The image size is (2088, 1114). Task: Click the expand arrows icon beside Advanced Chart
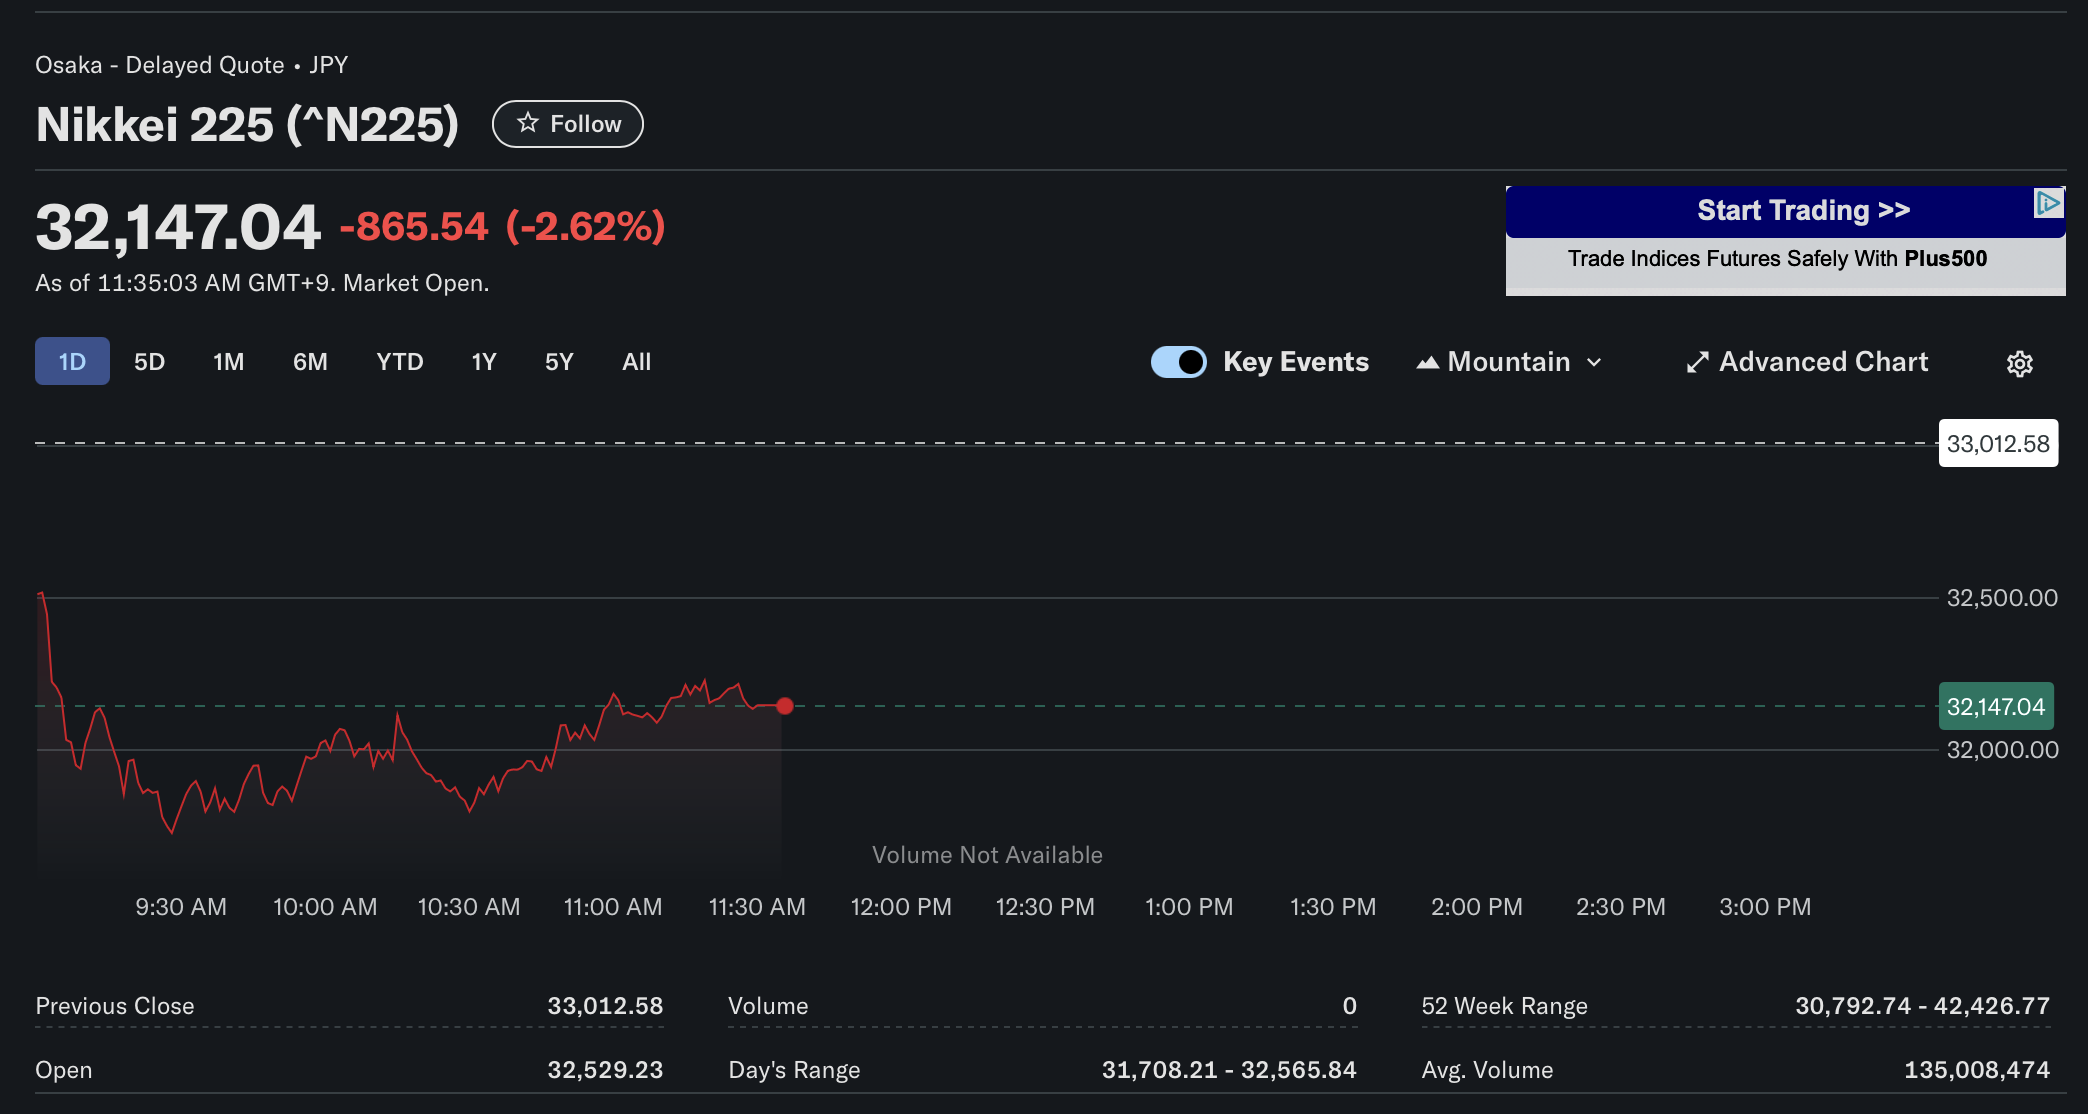tap(1697, 362)
